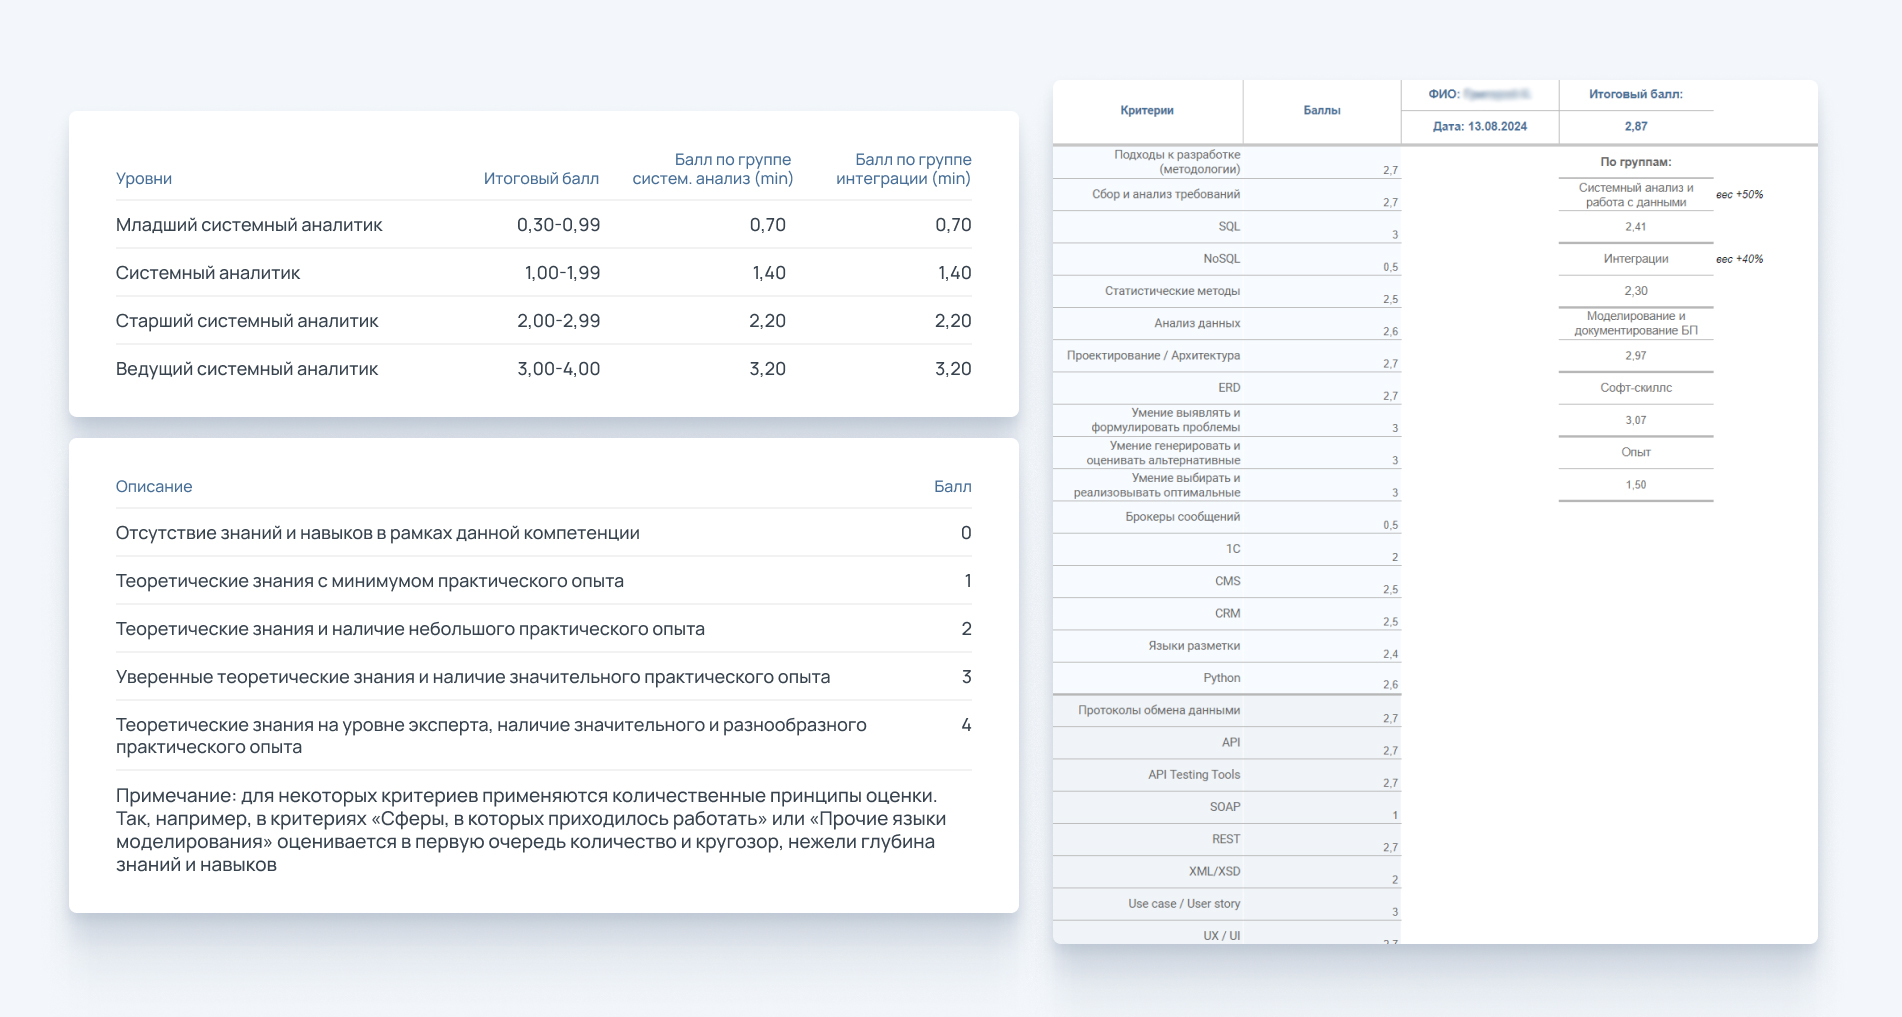Click the 'вес +40%' weight note
Viewport: 1902px width, 1017px height.
pyautogui.click(x=1740, y=259)
